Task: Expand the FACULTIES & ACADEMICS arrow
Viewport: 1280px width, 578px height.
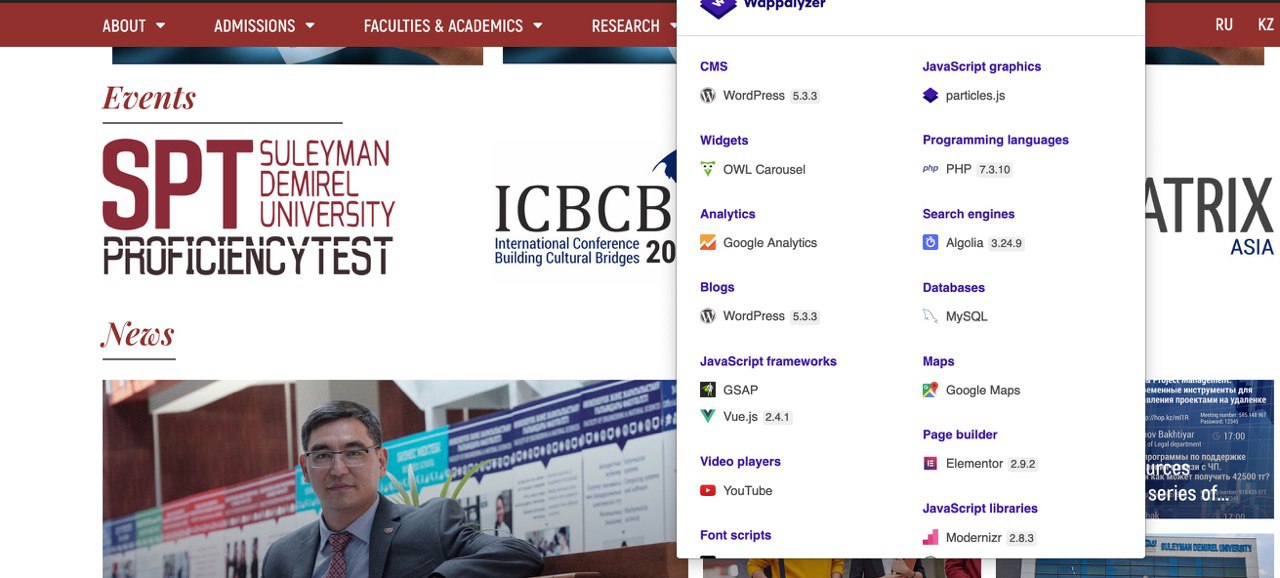Action: pos(538,25)
